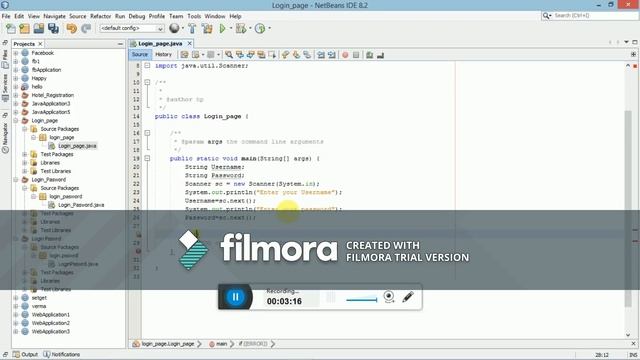This screenshot has width=640, height=360.
Task: Expand the Test Packages node under Login_page
Action: coord(25,154)
